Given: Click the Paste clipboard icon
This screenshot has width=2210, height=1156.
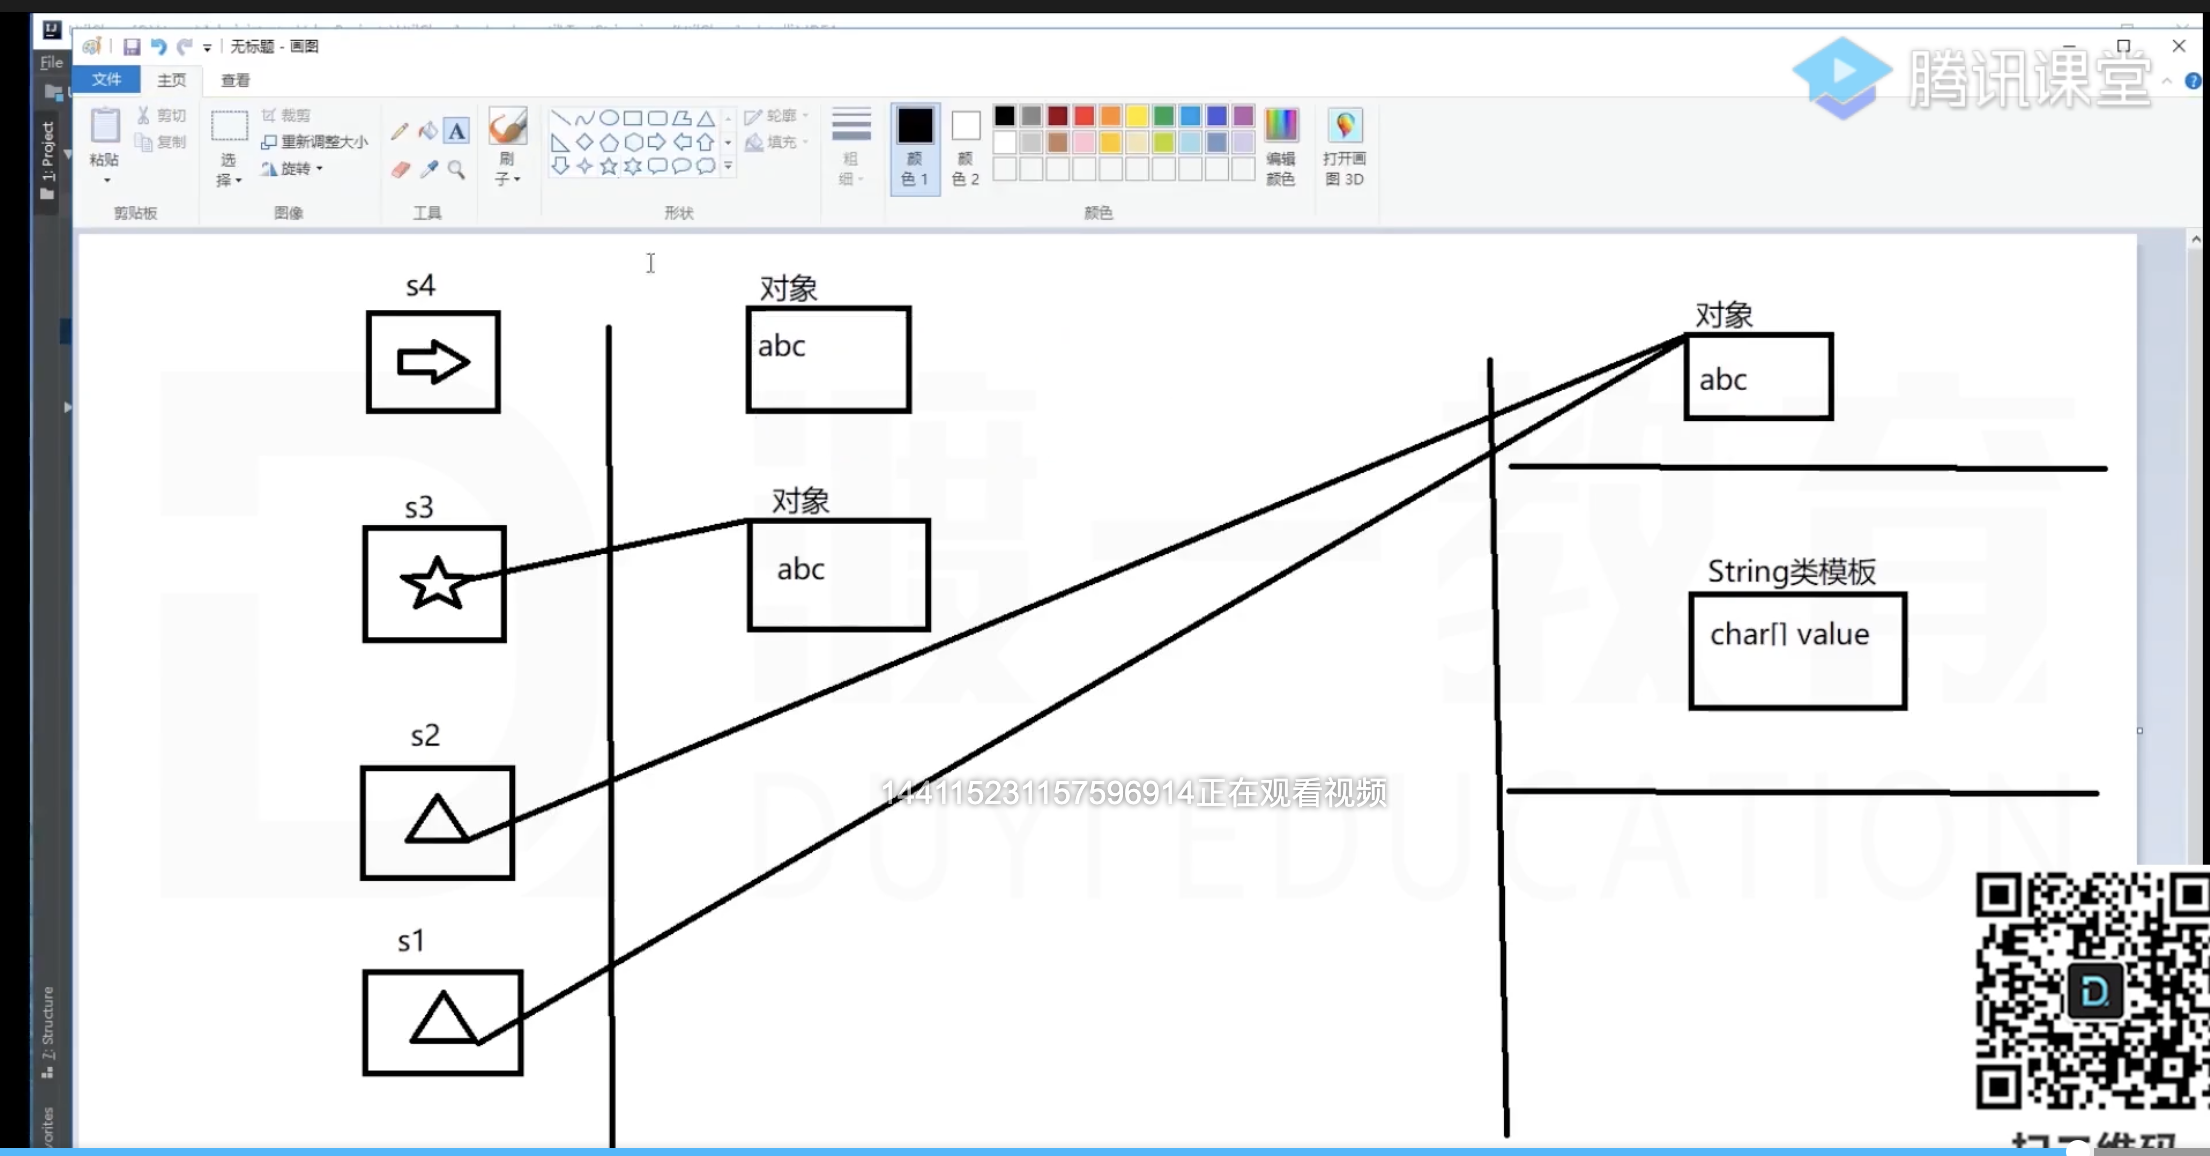Looking at the screenshot, I should click(x=105, y=127).
